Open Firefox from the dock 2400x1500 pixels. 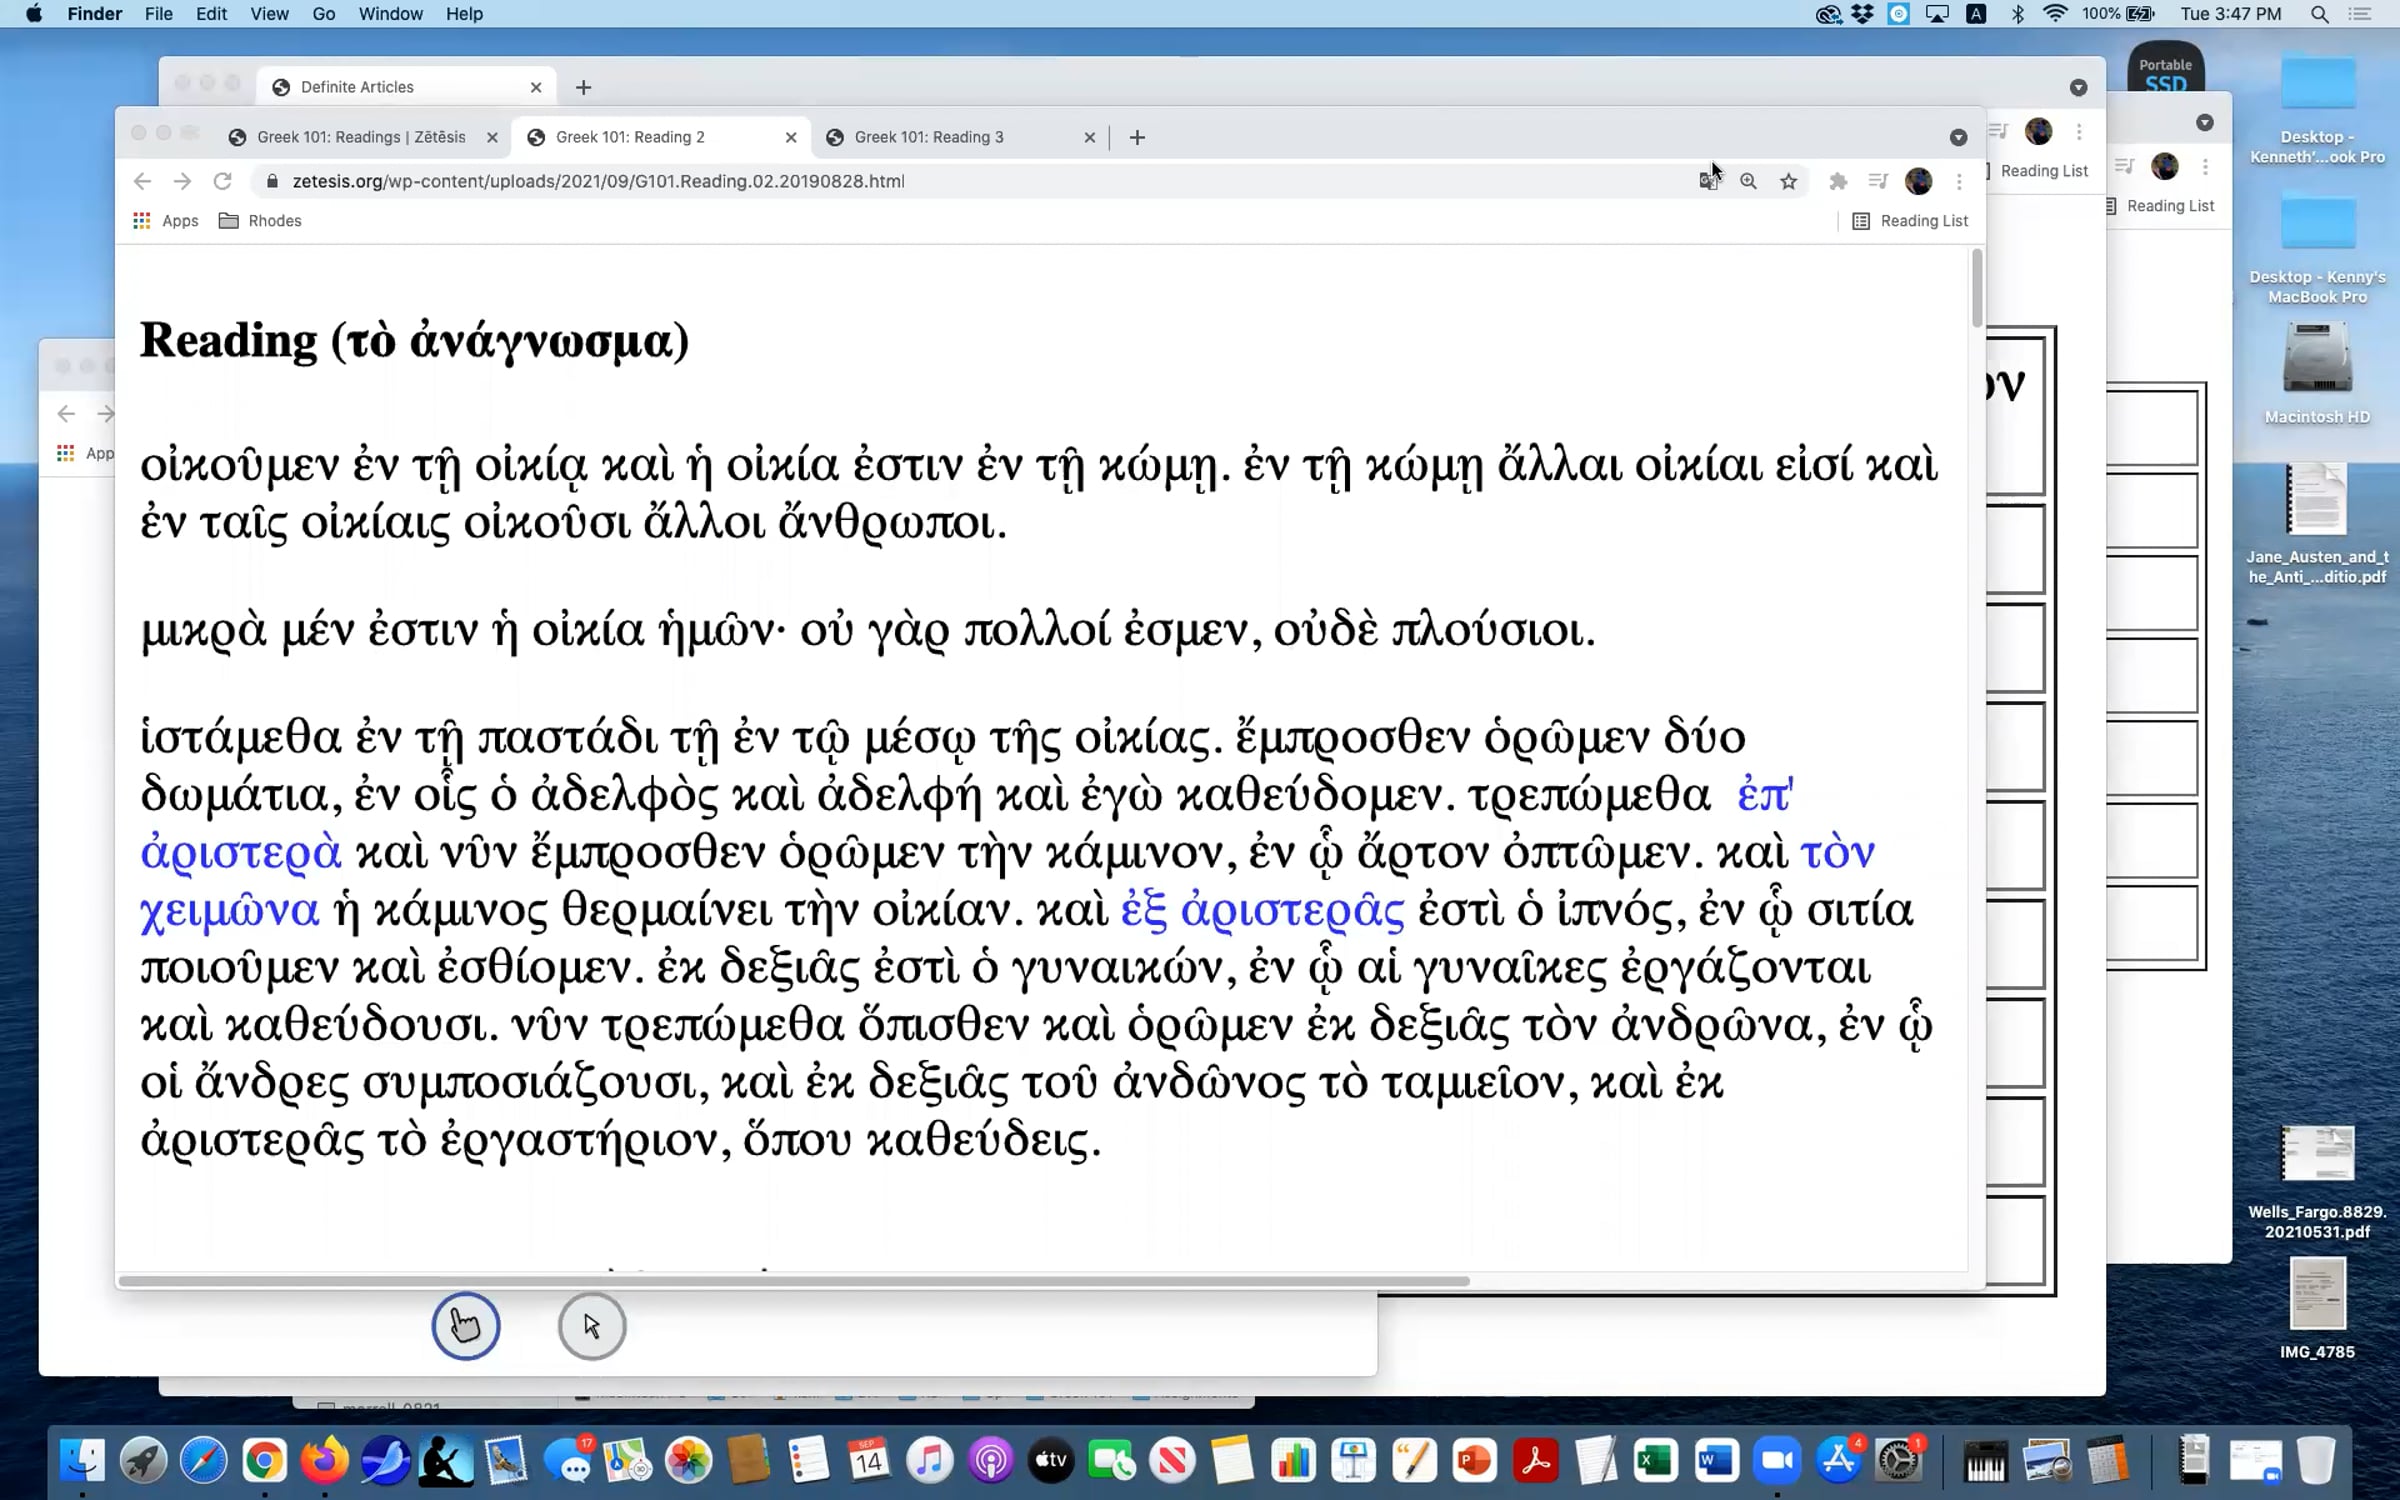click(324, 1461)
